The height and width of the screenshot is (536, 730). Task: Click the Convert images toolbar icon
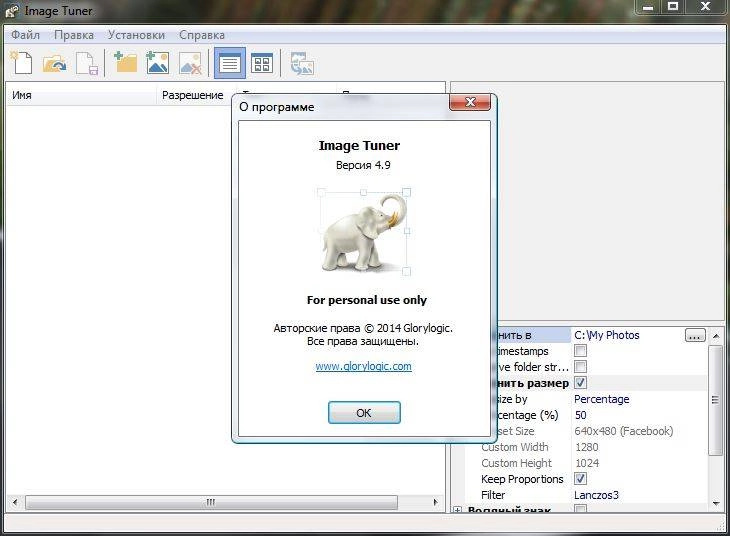302,63
